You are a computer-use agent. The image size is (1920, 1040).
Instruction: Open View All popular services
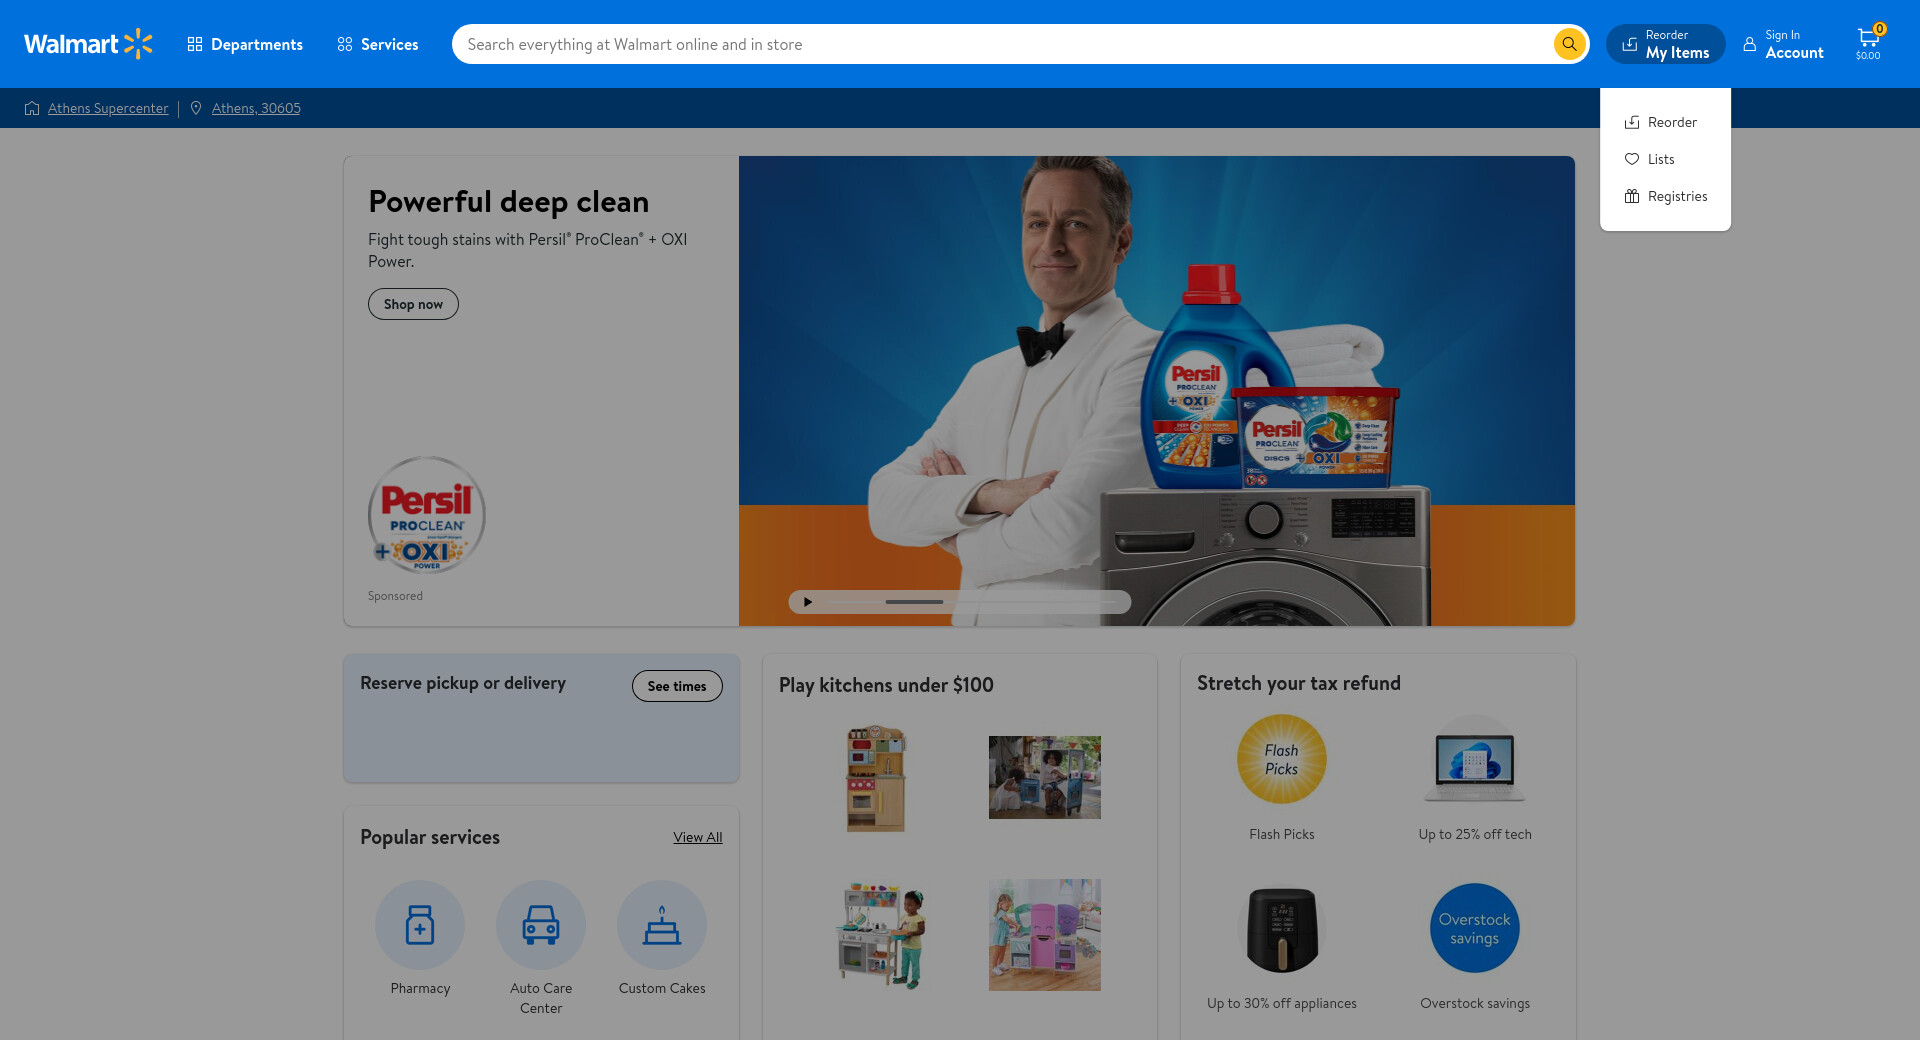coord(698,837)
